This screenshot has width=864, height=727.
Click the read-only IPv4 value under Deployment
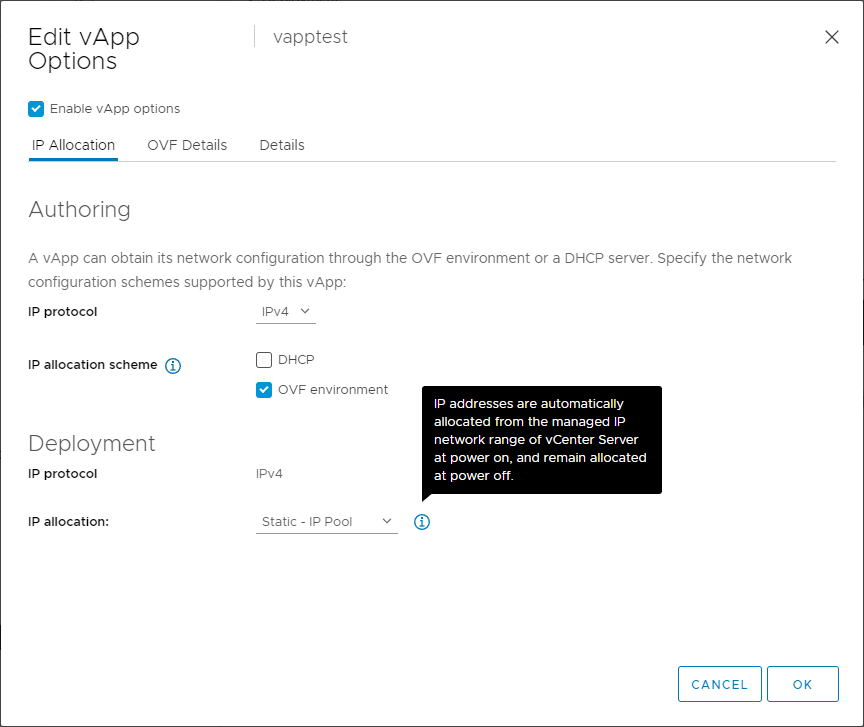click(269, 474)
